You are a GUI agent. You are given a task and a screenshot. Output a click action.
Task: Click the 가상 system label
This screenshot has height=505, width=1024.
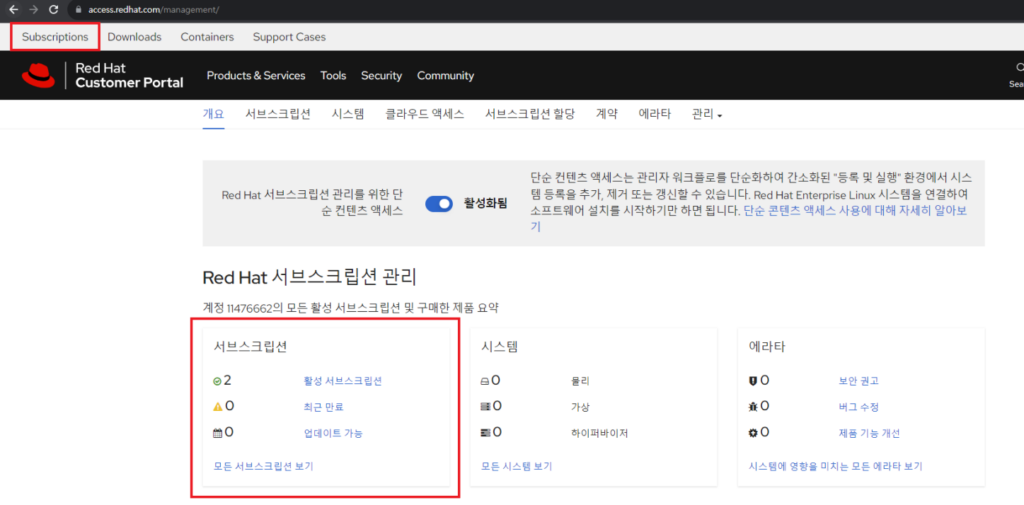(580, 407)
